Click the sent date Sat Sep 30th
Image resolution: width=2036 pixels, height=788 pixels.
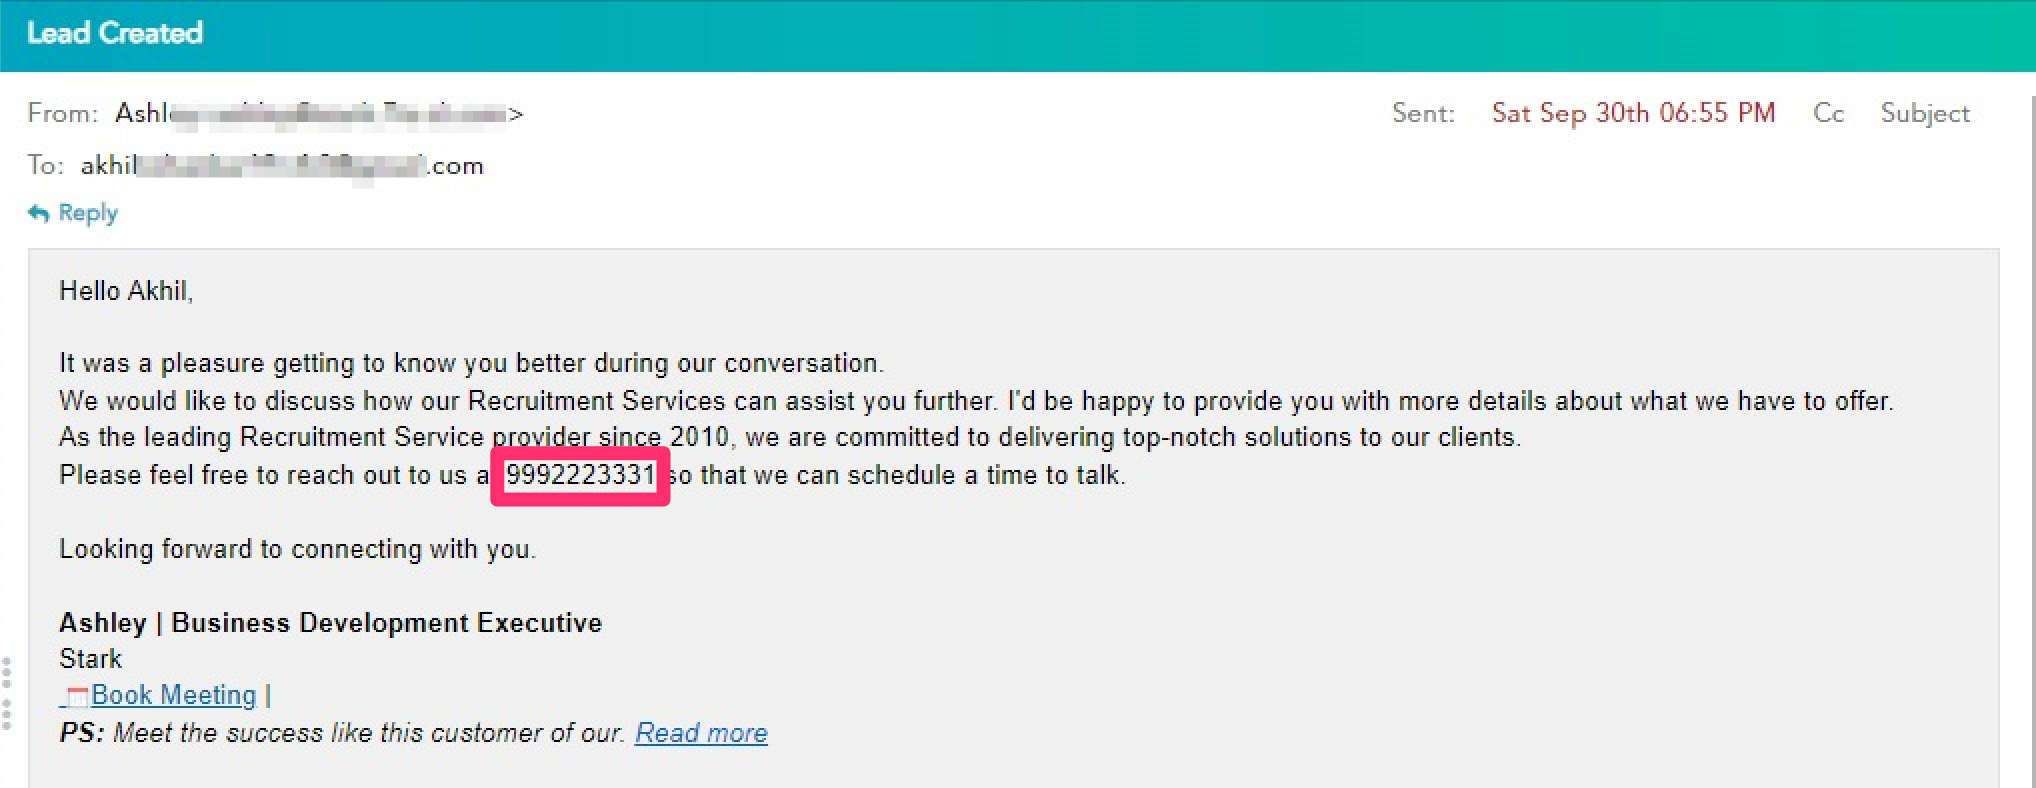pyautogui.click(x=1632, y=113)
